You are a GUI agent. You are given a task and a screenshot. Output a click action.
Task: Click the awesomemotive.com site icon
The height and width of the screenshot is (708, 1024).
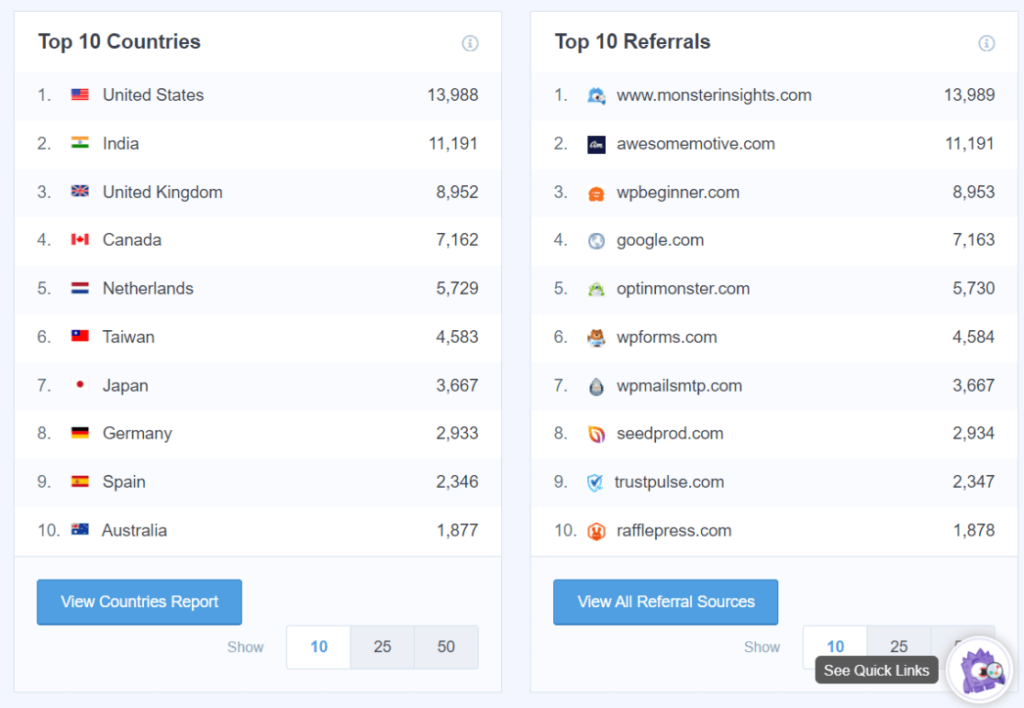pyautogui.click(x=597, y=143)
